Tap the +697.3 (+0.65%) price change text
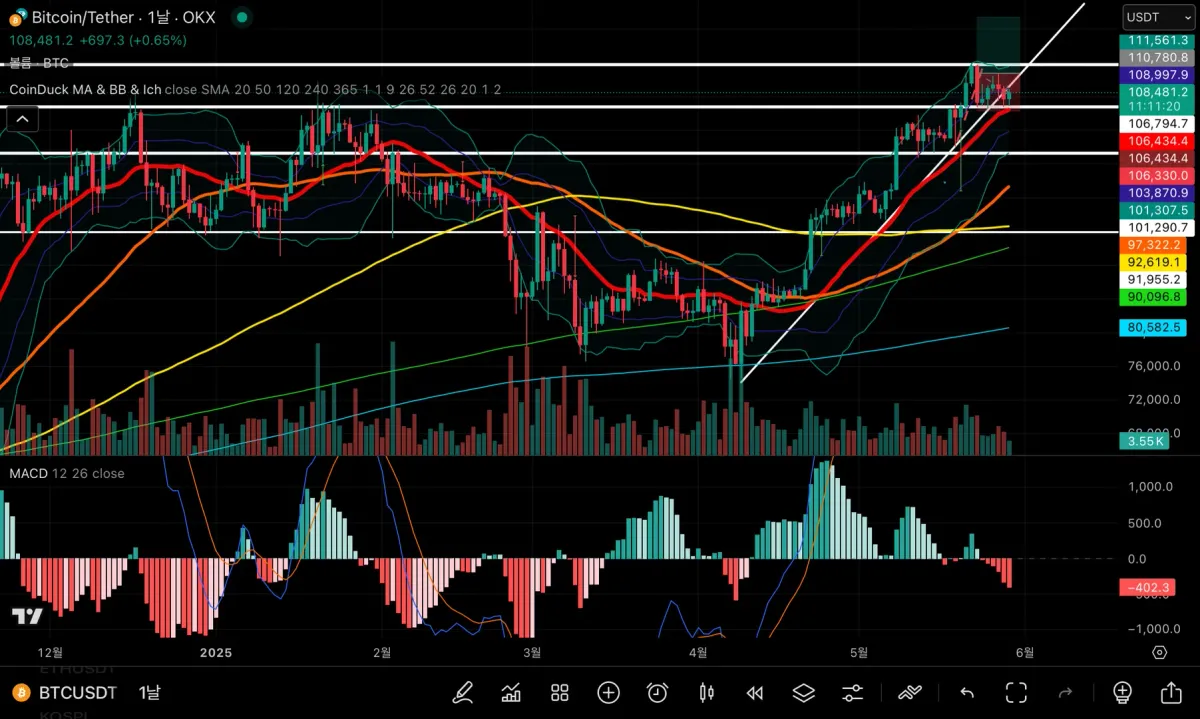 coord(131,40)
